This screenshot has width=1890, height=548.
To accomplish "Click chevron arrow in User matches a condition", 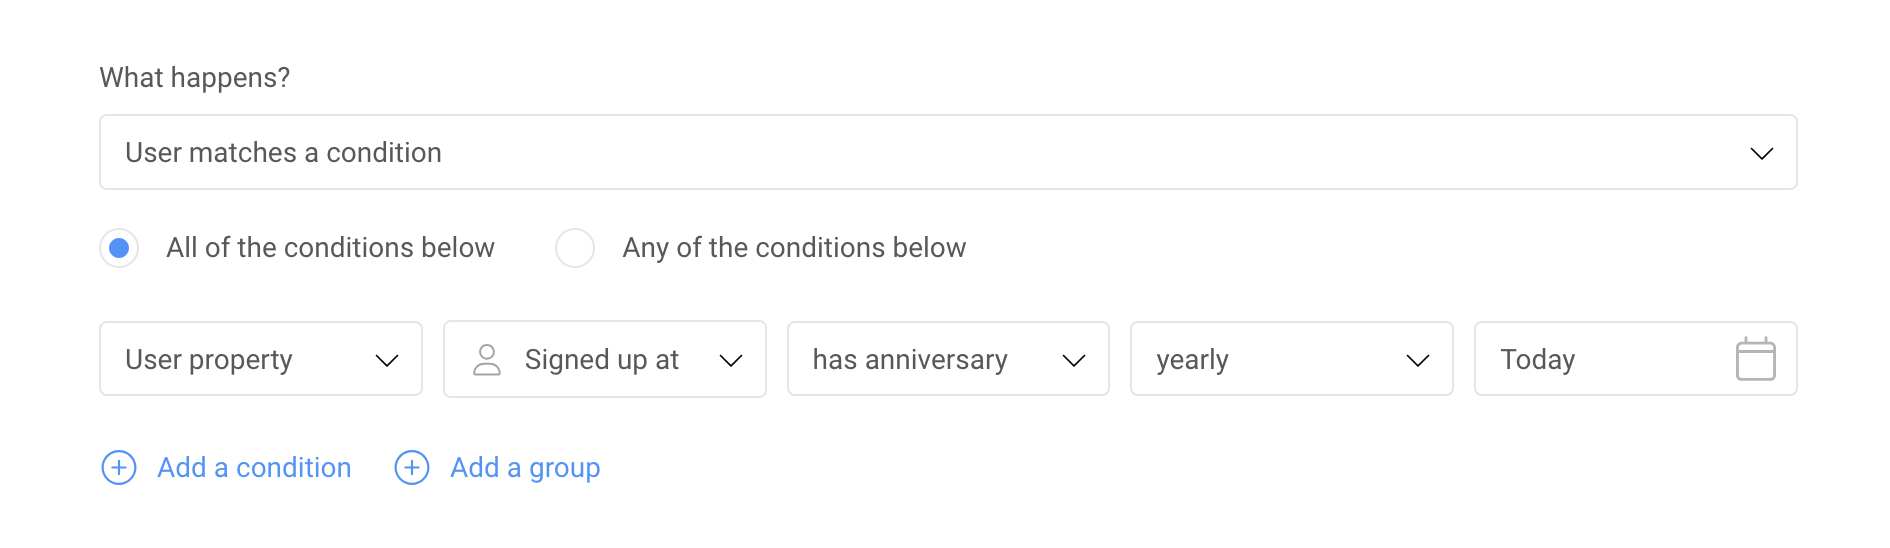I will [x=1761, y=154].
